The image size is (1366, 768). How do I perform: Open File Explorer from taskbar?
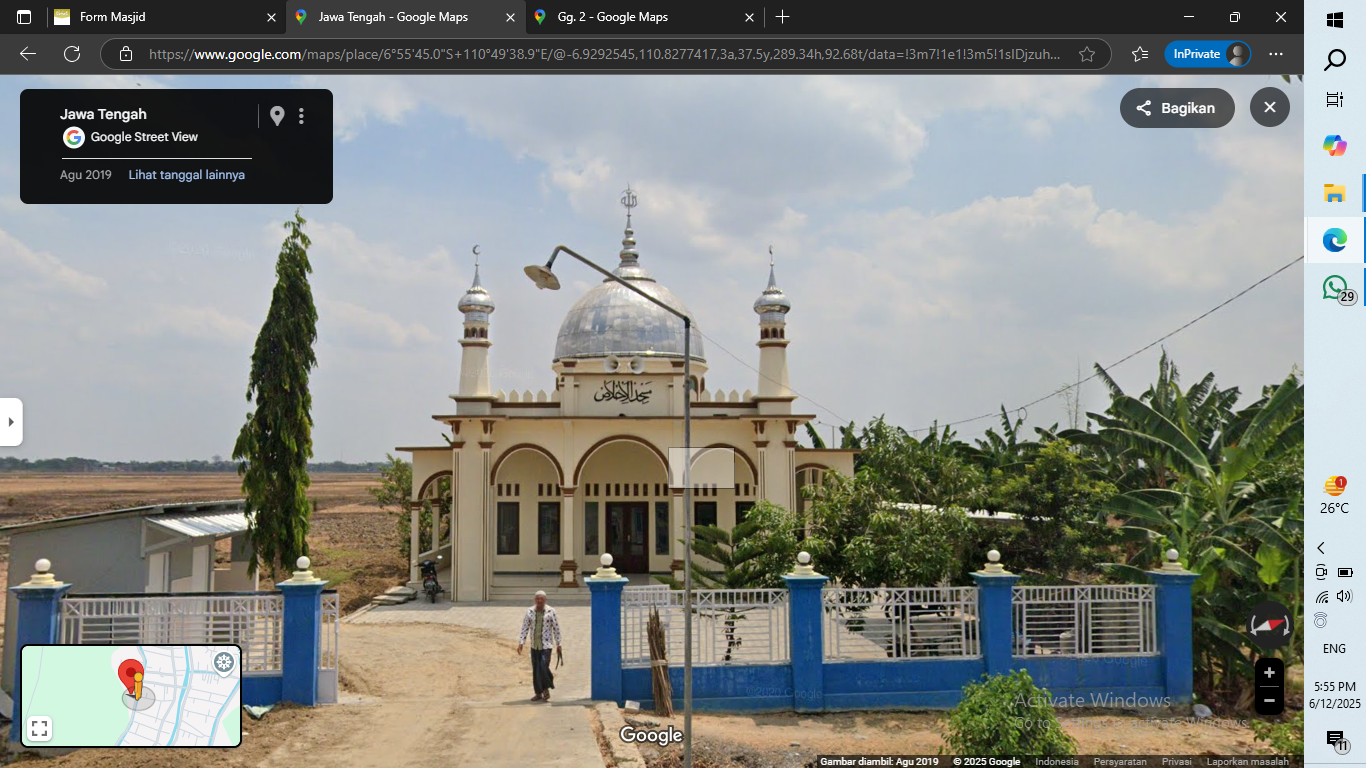click(x=1335, y=193)
